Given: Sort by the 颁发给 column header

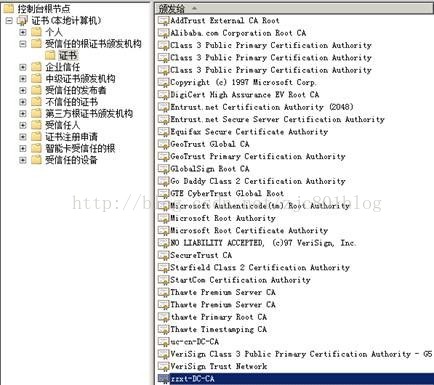Looking at the screenshot, I should pos(294,8).
